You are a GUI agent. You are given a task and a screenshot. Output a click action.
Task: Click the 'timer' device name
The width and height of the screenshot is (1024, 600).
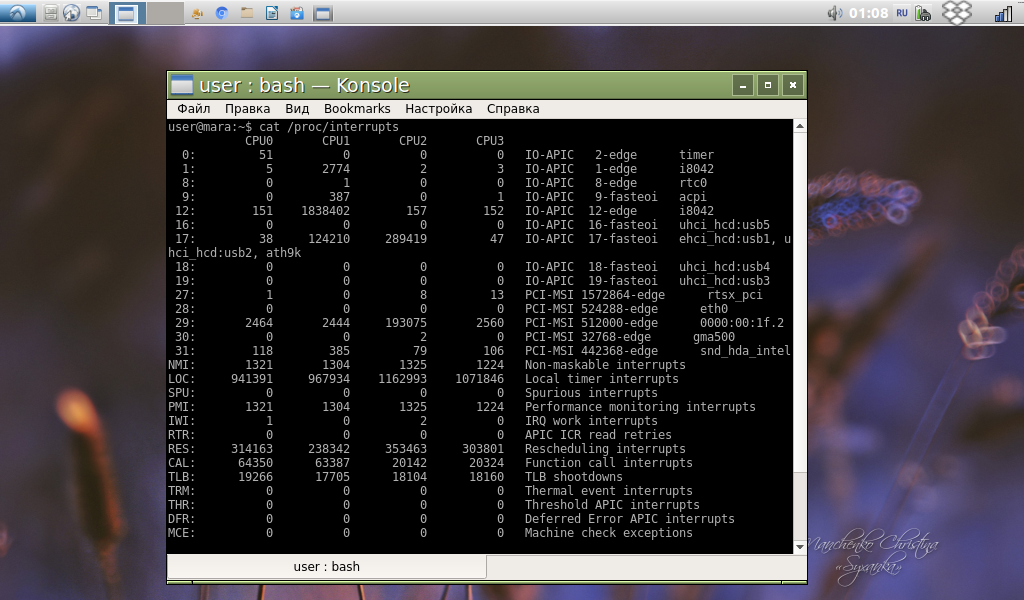click(x=696, y=155)
